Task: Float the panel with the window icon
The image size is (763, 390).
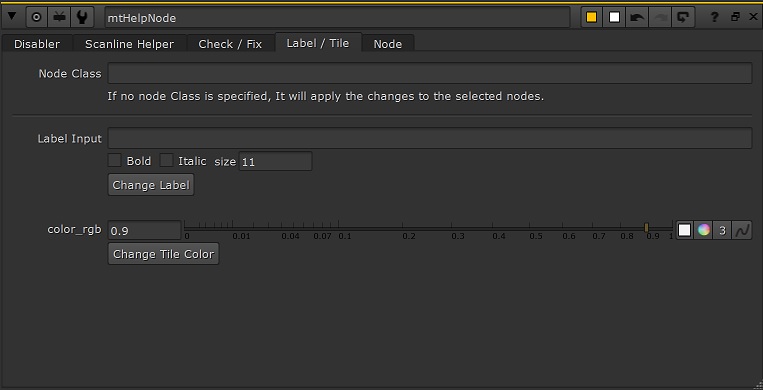Action: tap(735, 17)
